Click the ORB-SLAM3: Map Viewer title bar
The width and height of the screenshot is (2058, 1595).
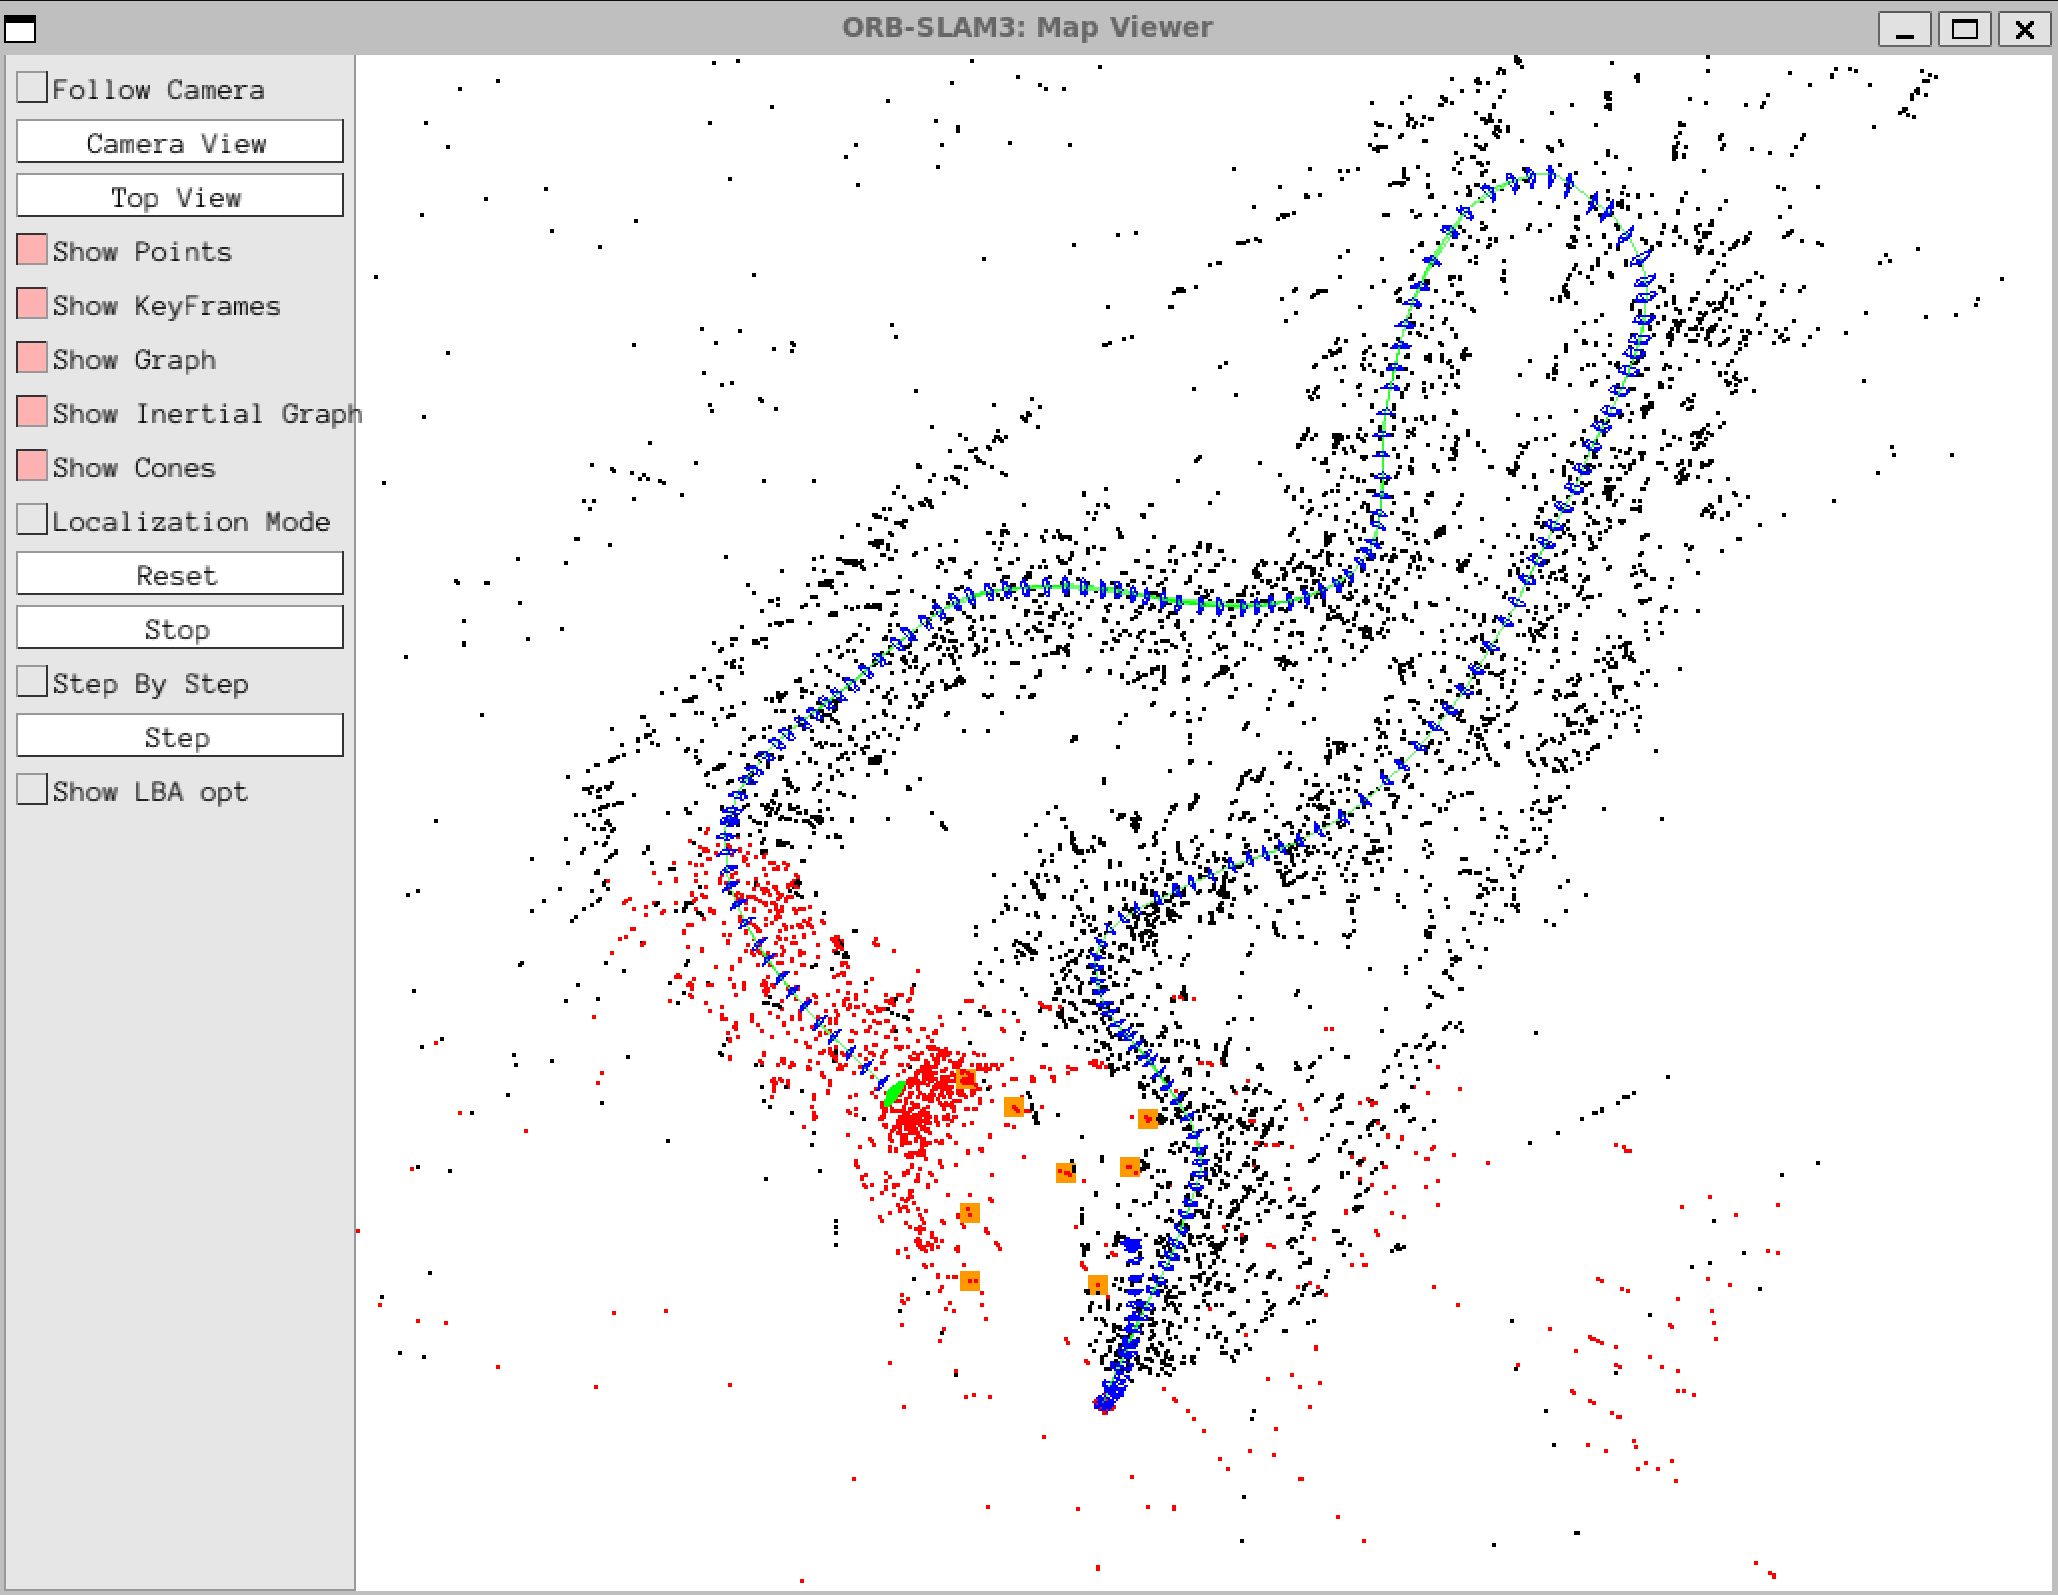tap(1026, 27)
